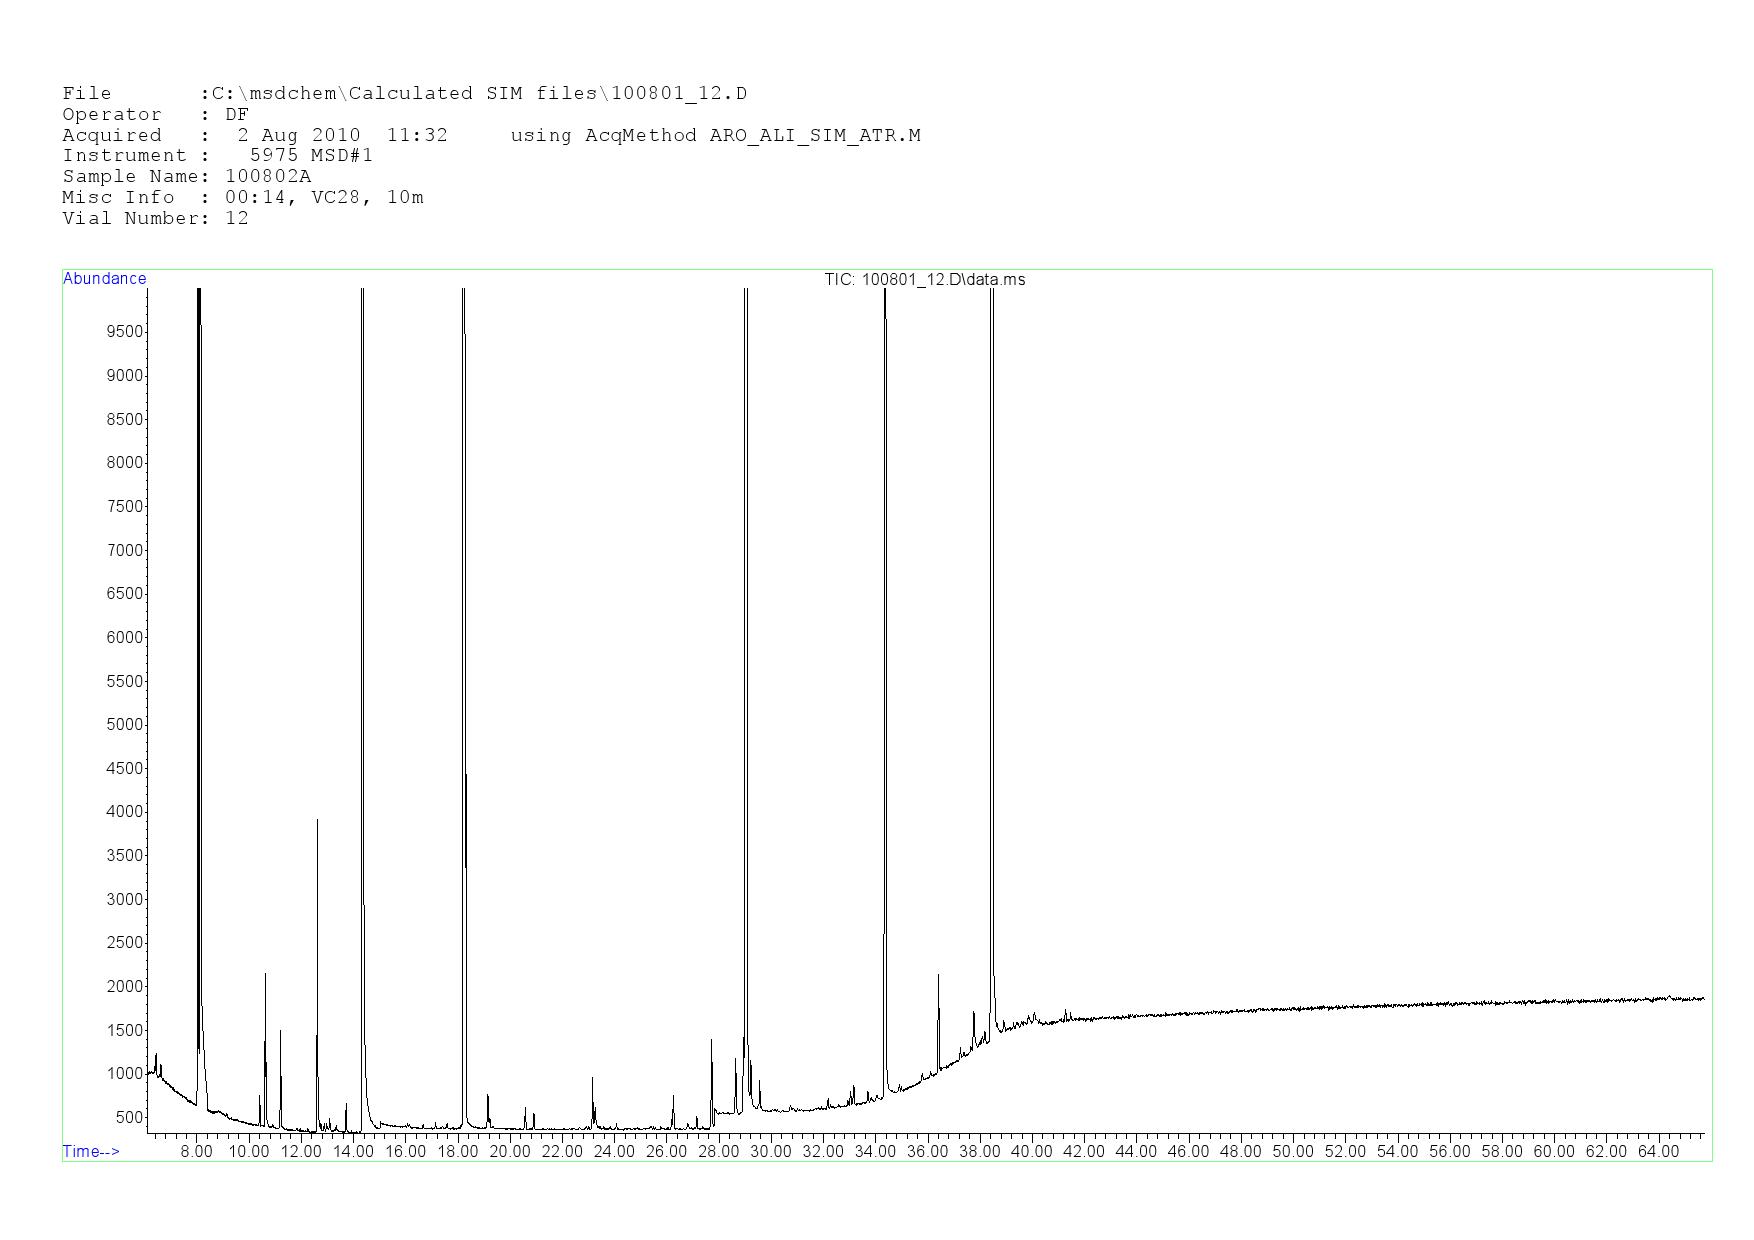This screenshot has height=1240, width=1754.
Task: Click the AcqMethod name ARO_ALI_SIM_ATR.M
Action: [x=814, y=135]
